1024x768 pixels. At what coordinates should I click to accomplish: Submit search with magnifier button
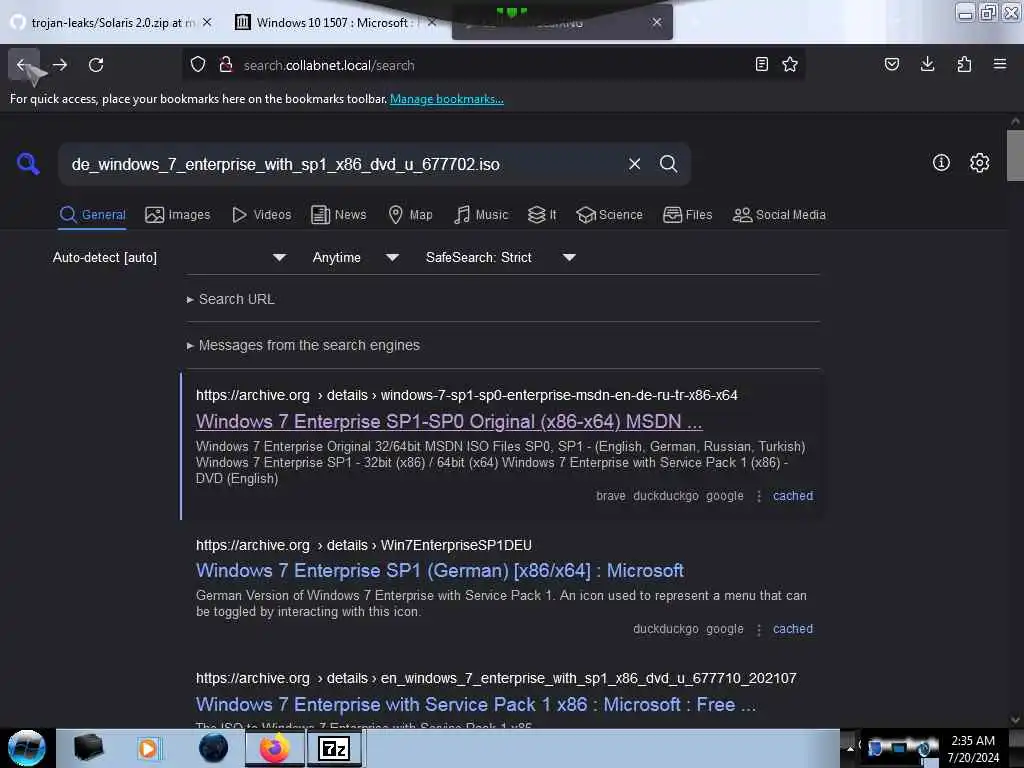pos(668,164)
